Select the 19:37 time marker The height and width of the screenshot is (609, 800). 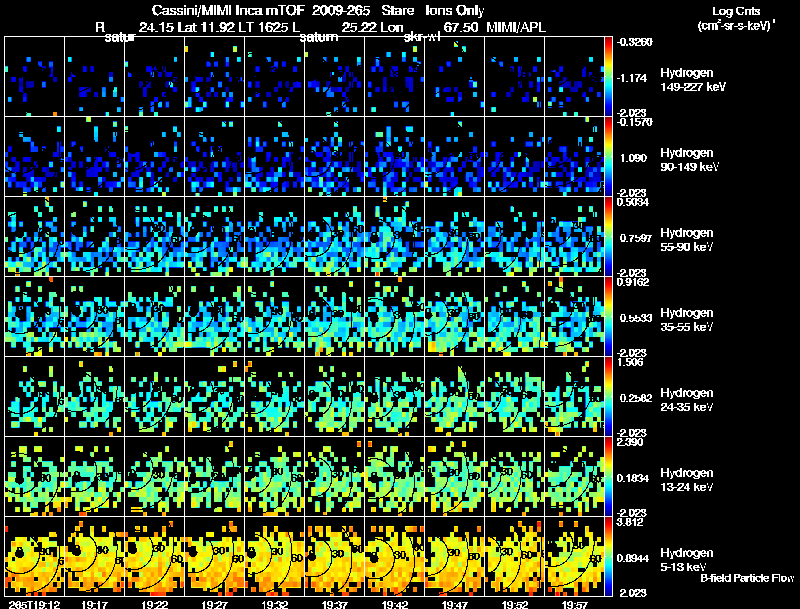(334, 604)
